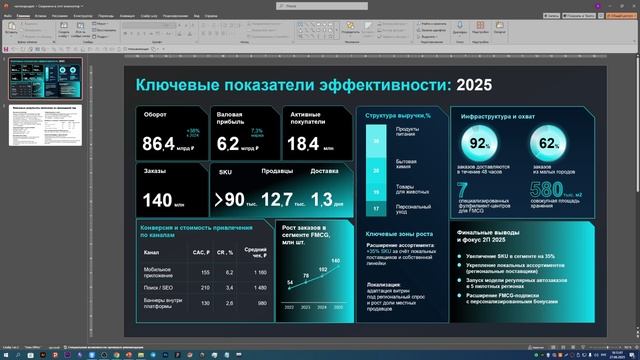The height and width of the screenshot is (360, 640).
Task: Open the Раздел section dropdown
Action: tap(101, 36)
